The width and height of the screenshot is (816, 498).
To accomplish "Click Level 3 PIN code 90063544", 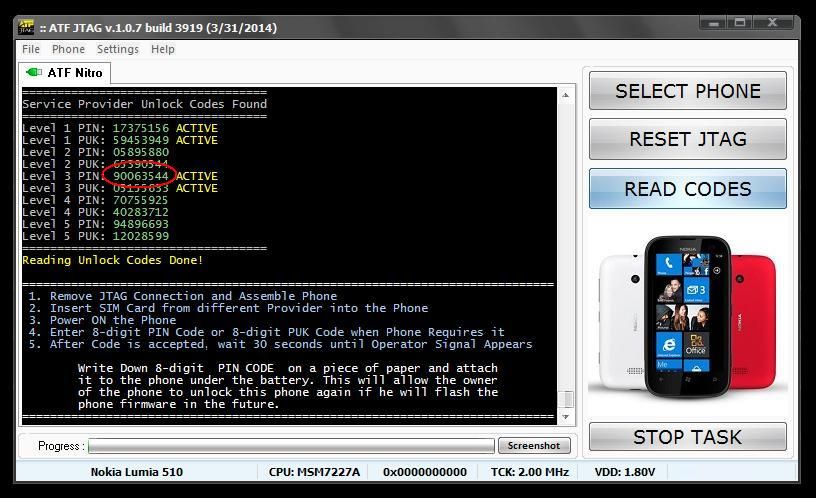I will point(141,176).
